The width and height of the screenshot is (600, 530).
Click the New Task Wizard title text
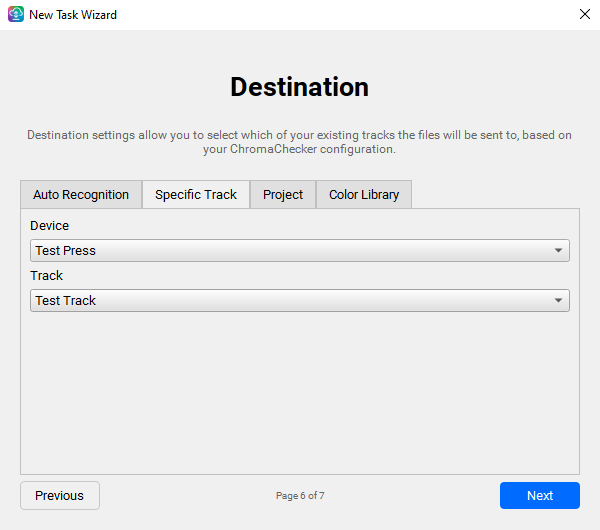point(73,15)
